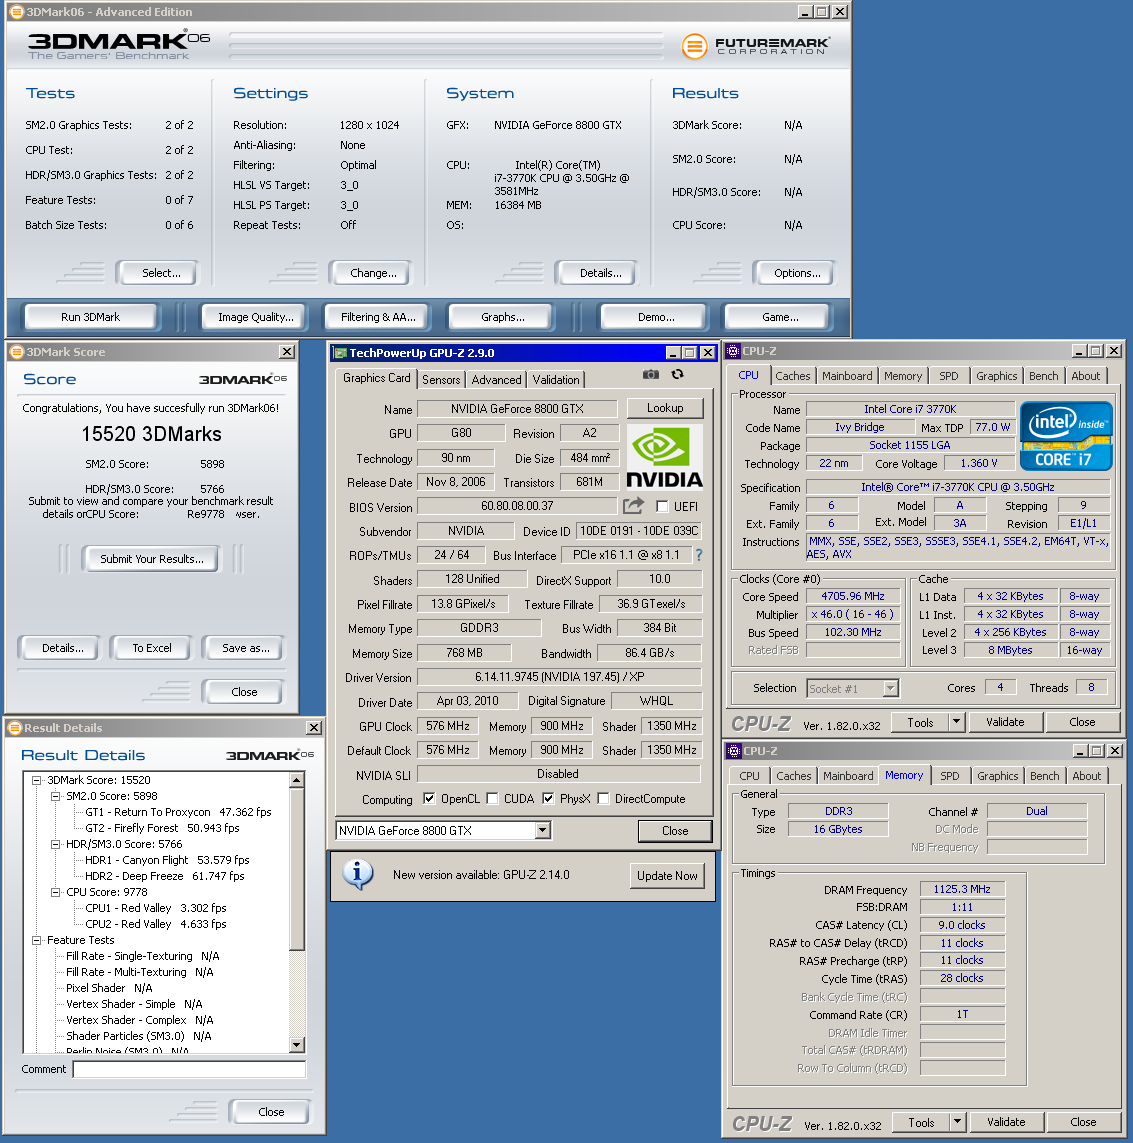Toggle the PhysX computing checkbox
The width and height of the screenshot is (1133, 1143).
click(548, 798)
